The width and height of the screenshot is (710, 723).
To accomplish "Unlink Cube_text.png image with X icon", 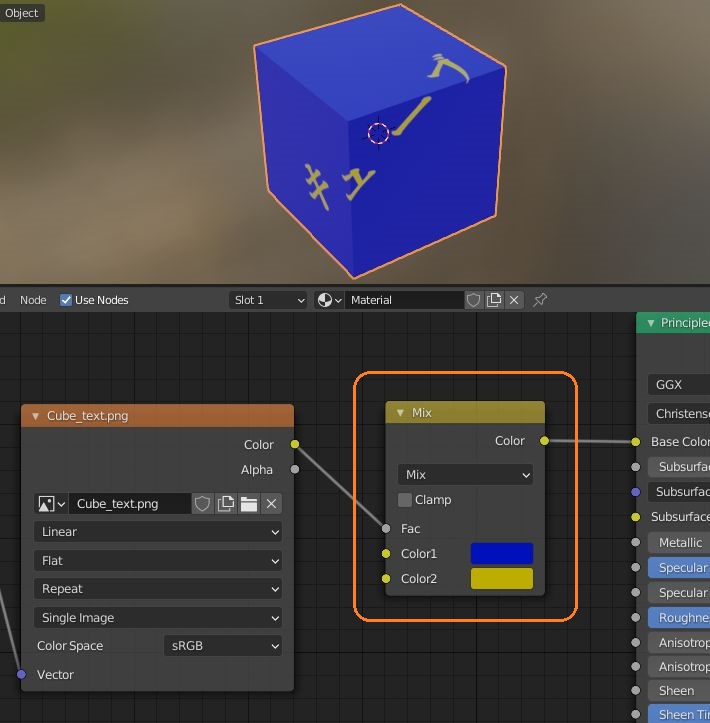I will [x=271, y=504].
